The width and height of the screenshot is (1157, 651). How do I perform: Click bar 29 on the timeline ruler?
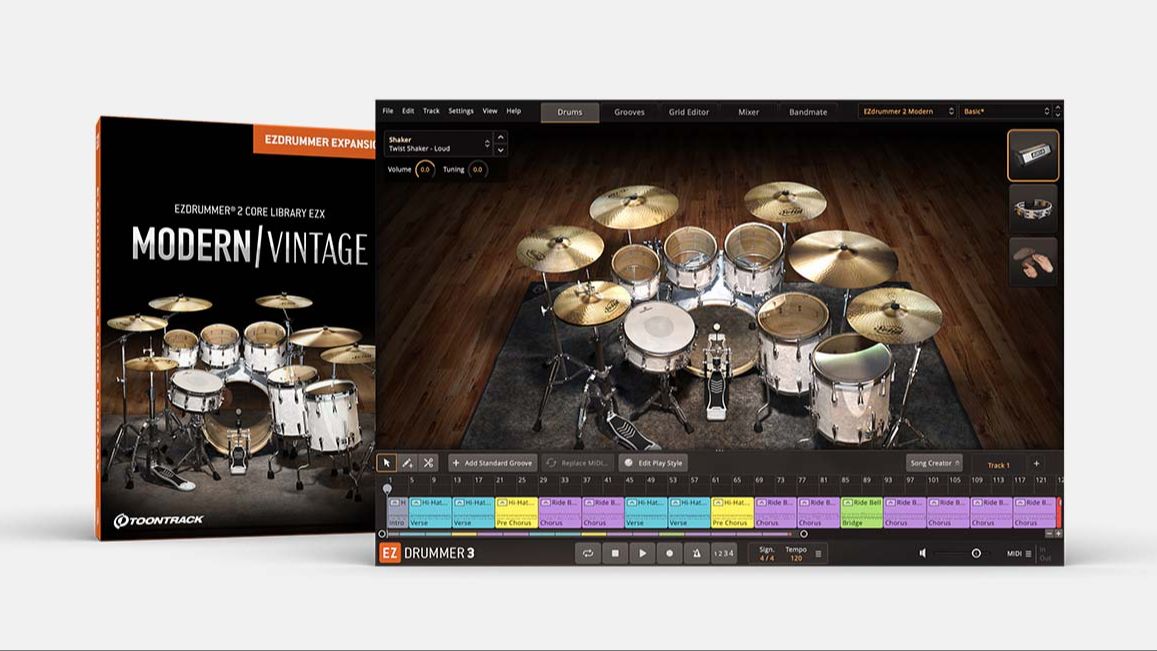coord(543,480)
